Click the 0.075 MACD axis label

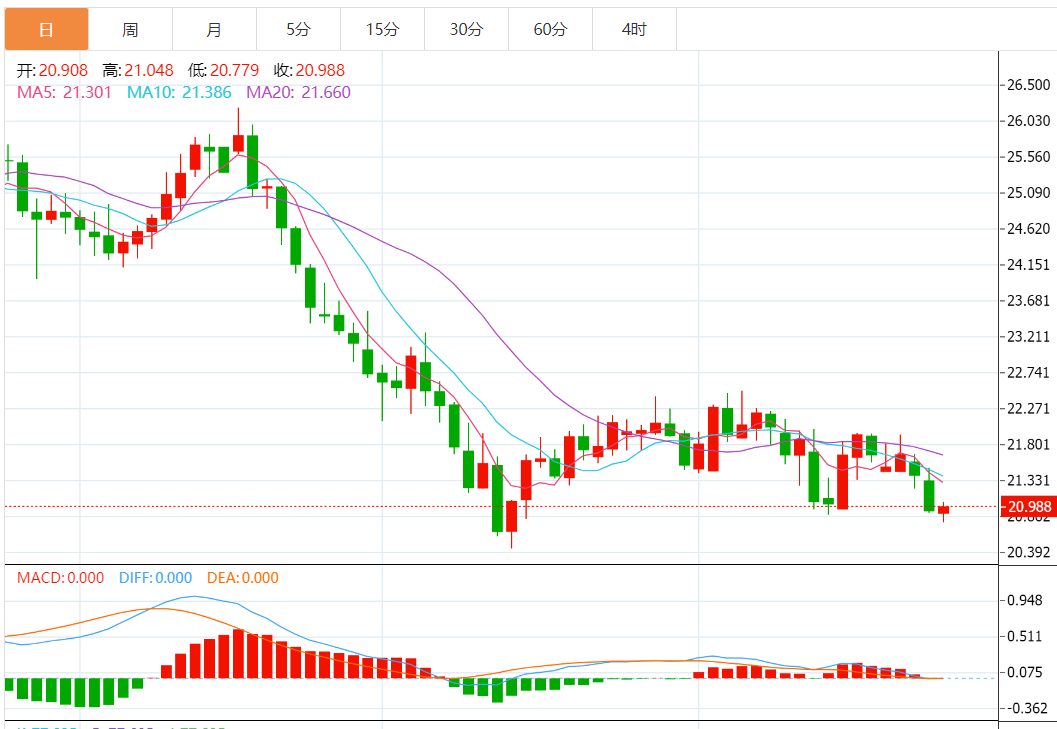coord(1025,672)
